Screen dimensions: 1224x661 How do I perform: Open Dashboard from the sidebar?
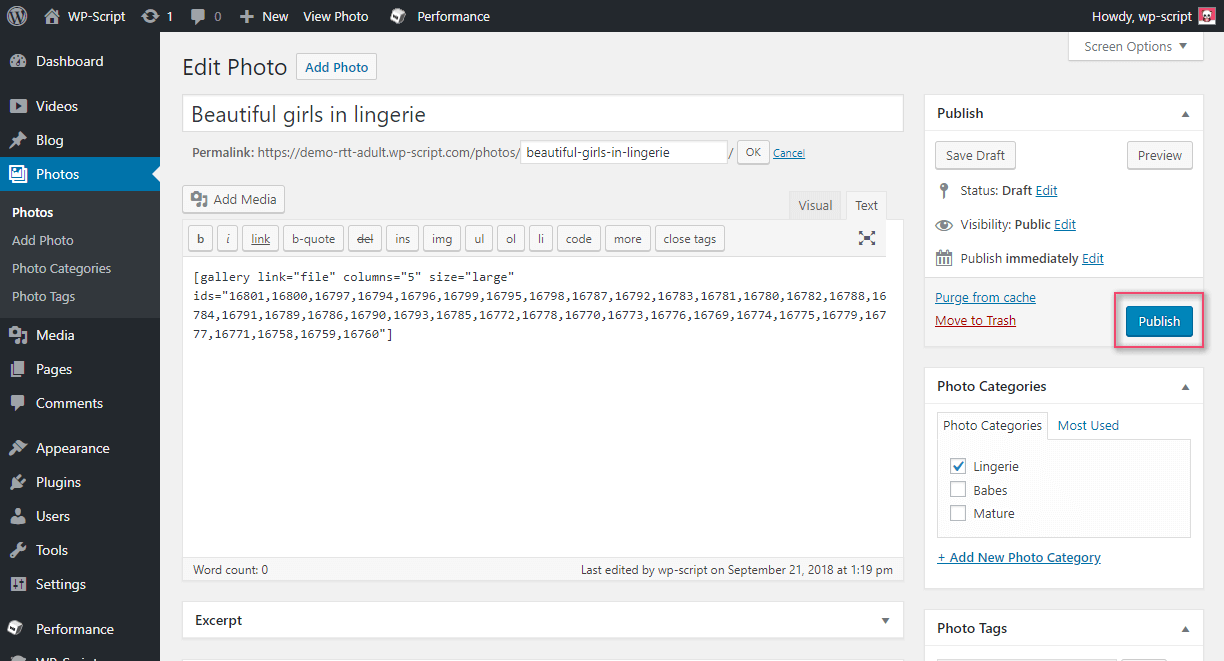69,61
